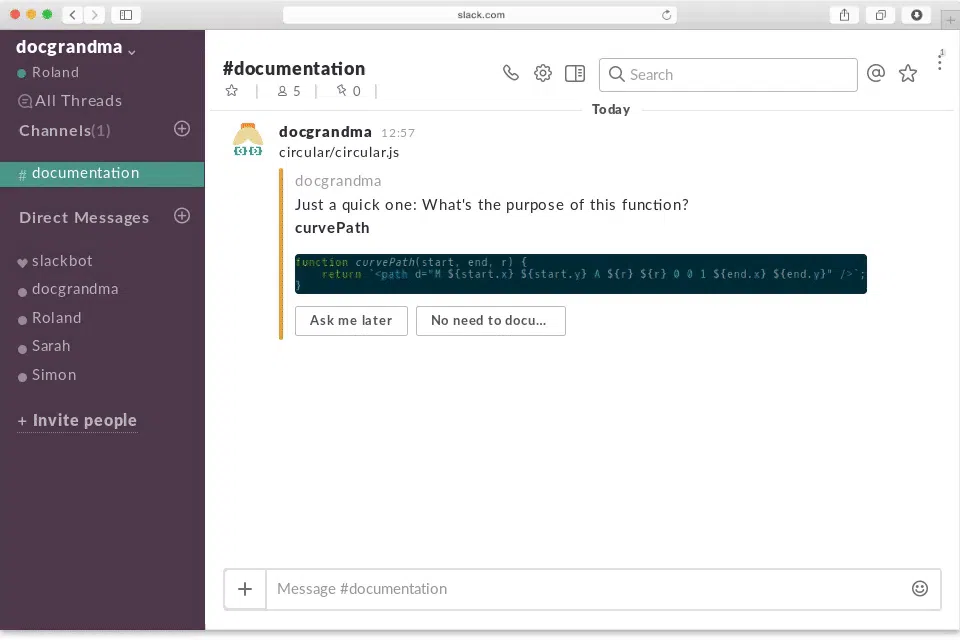Show all tabs overview button
Viewport: 960px width, 640px height.
tap(880, 15)
